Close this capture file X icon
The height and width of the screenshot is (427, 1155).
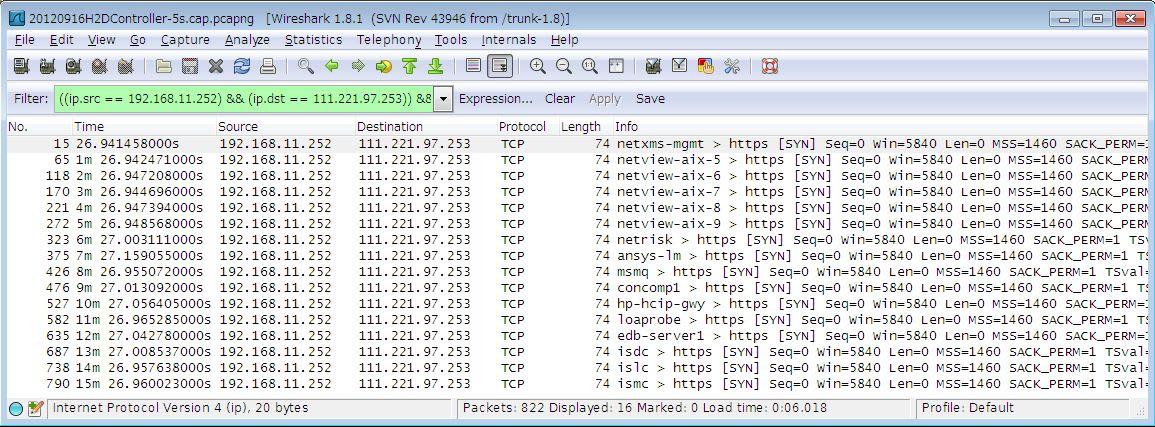point(216,67)
